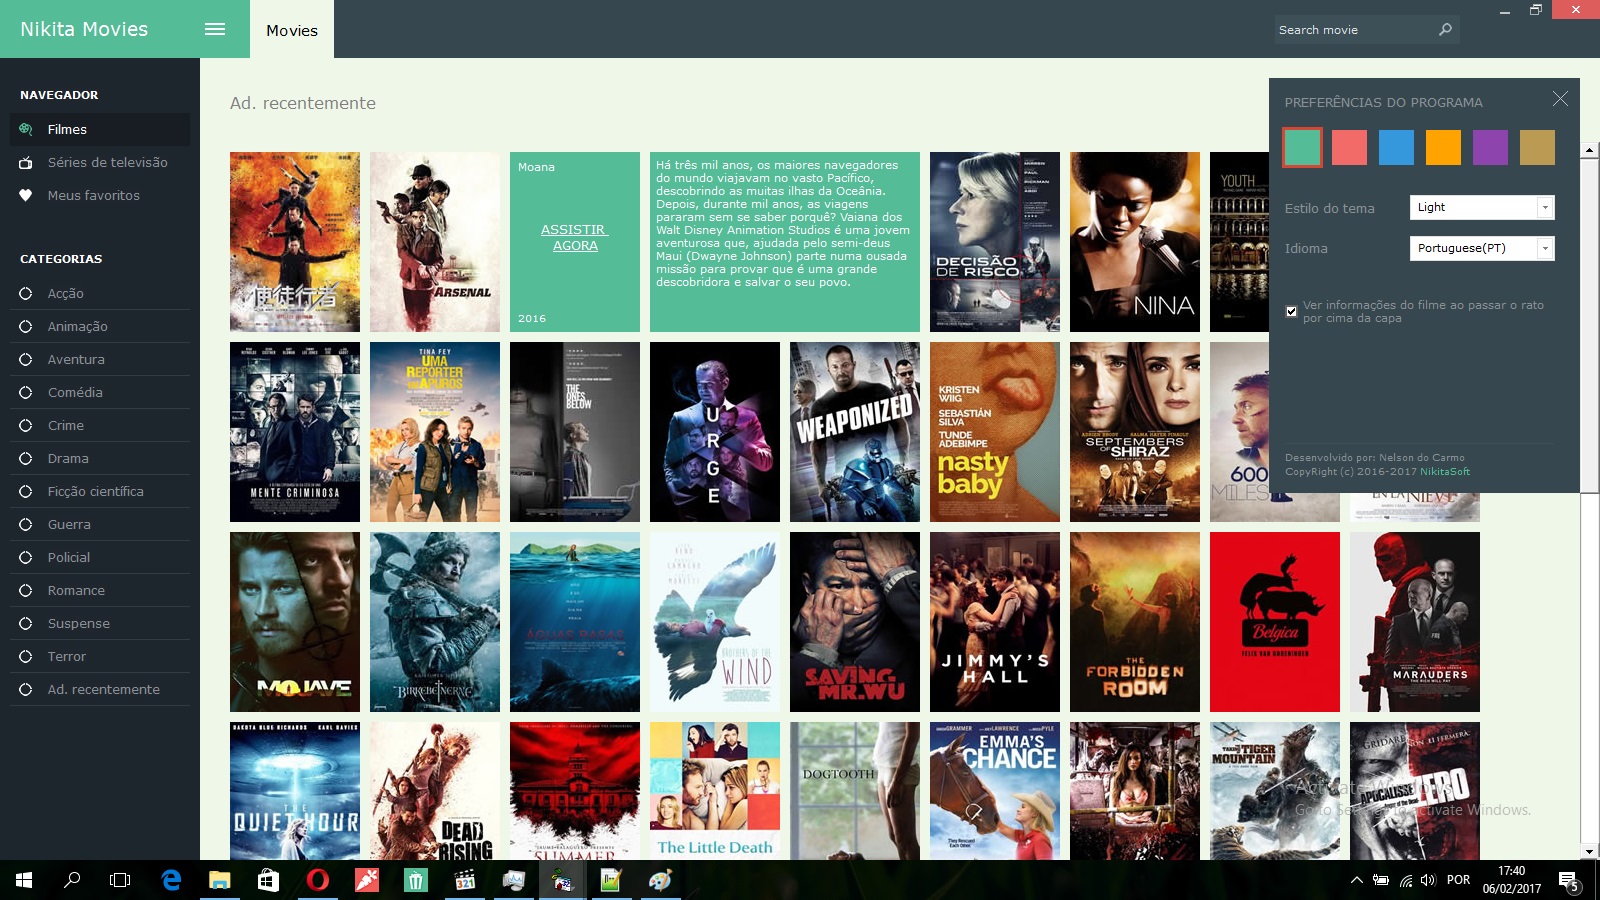The width and height of the screenshot is (1600, 900).
Task: Open the Mente Criminosa poster
Action: 295,432
